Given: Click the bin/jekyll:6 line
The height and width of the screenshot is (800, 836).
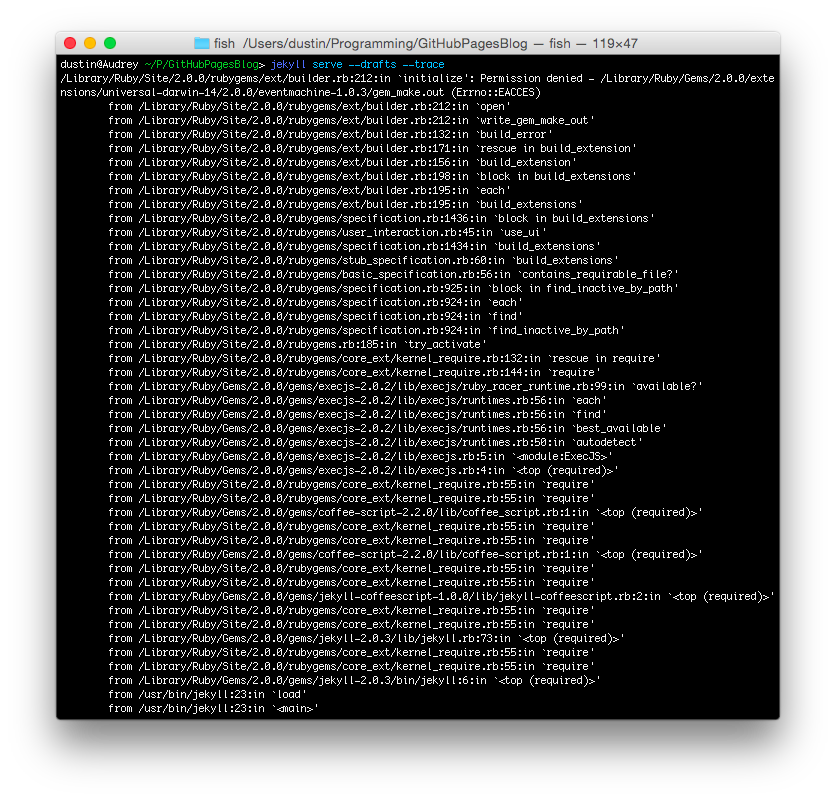Looking at the screenshot, I should [x=355, y=681].
